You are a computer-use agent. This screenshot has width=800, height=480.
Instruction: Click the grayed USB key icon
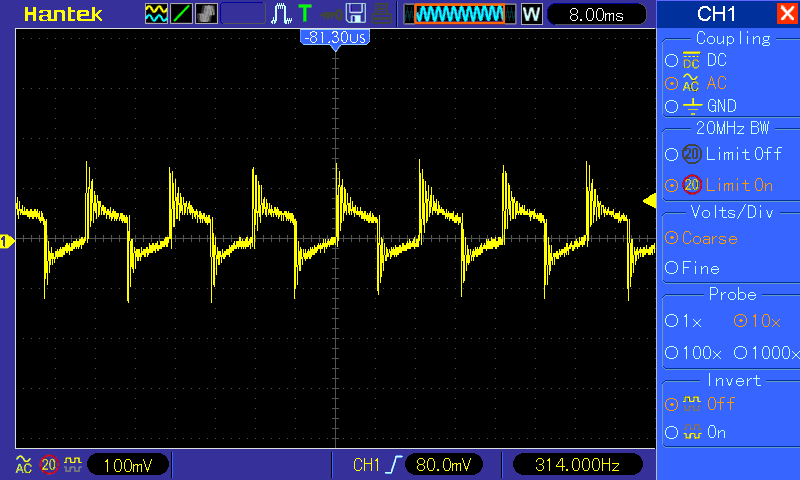(332, 15)
